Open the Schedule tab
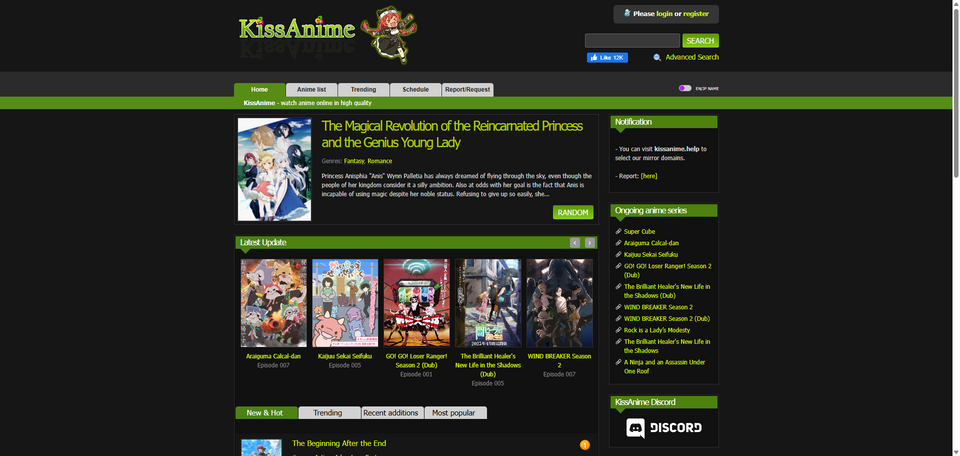This screenshot has height=456, width=960. click(x=415, y=90)
